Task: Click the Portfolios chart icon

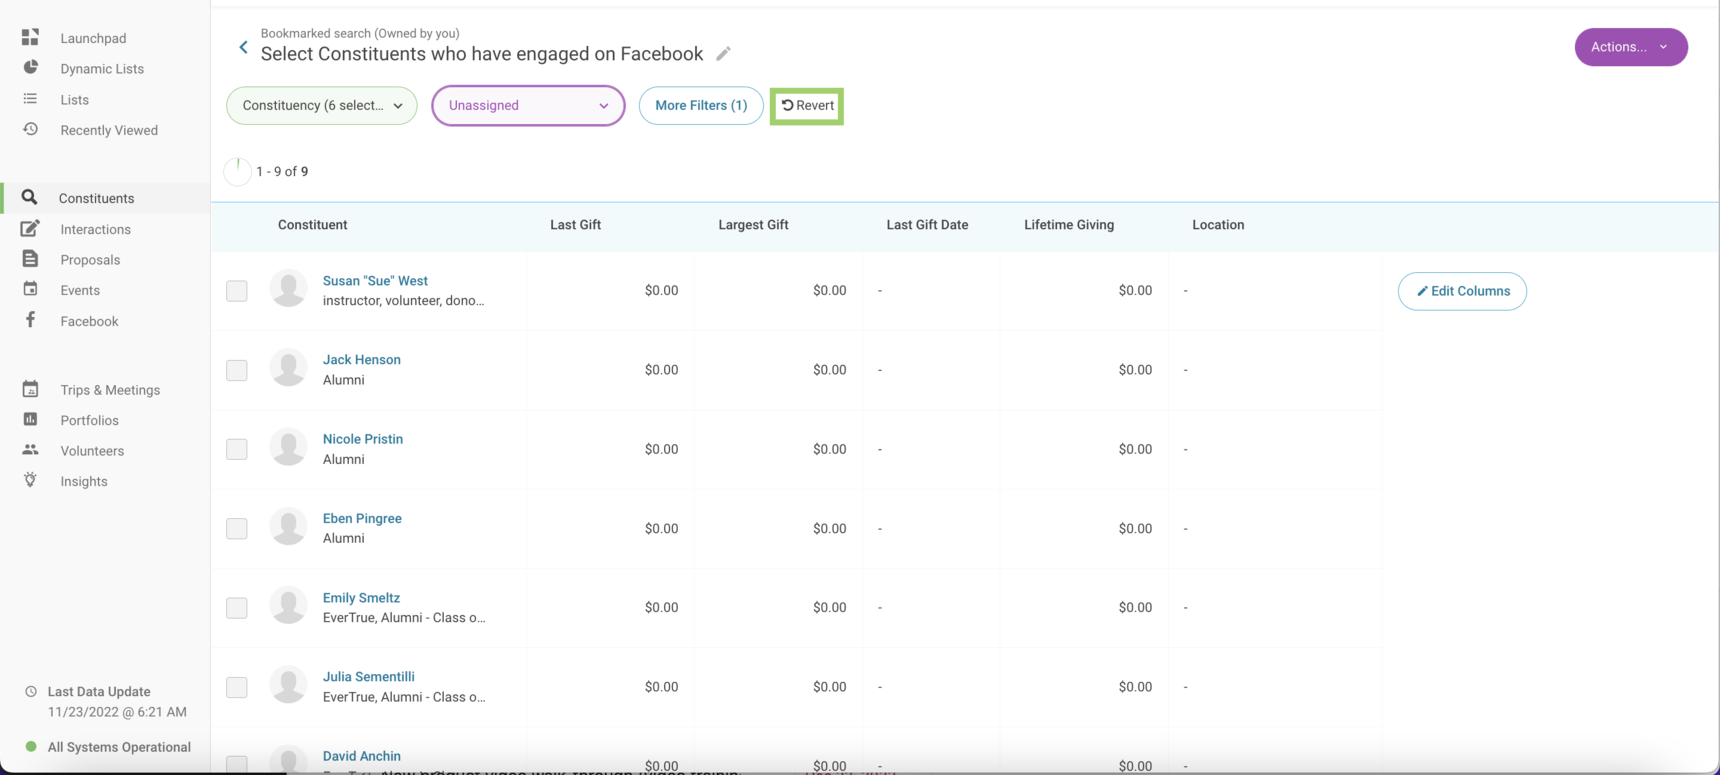Action: (30, 420)
